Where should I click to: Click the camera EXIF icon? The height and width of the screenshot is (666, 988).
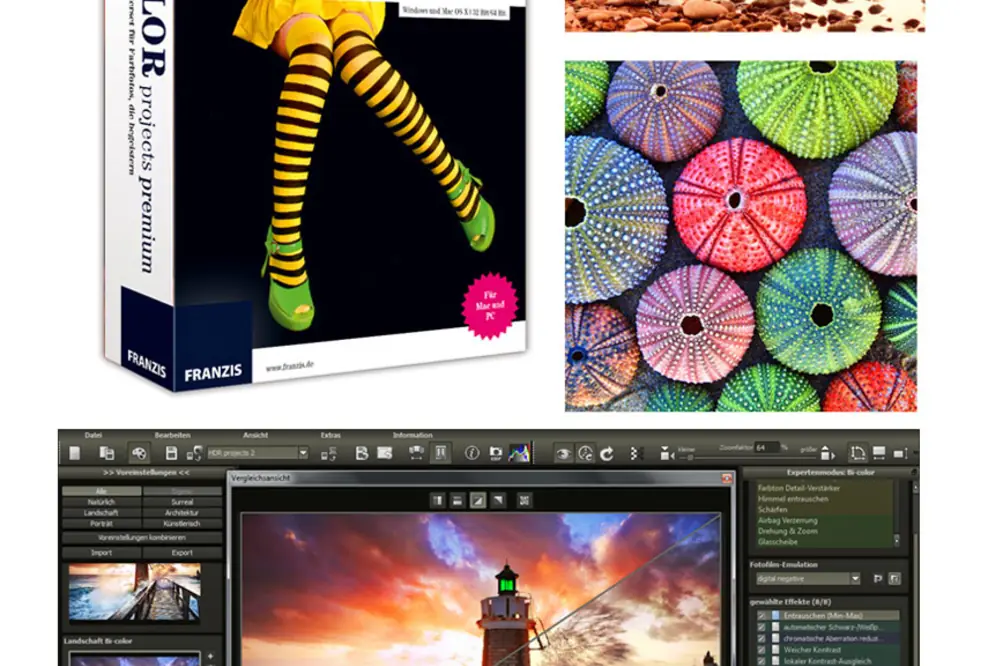click(x=496, y=453)
